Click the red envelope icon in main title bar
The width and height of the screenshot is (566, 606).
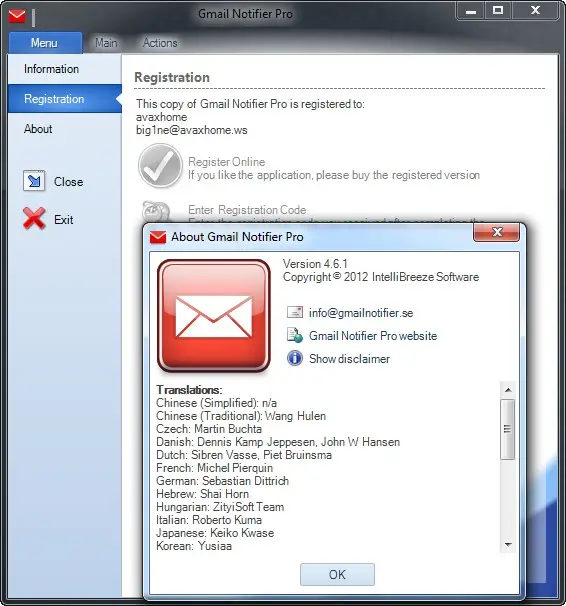click(x=17, y=16)
